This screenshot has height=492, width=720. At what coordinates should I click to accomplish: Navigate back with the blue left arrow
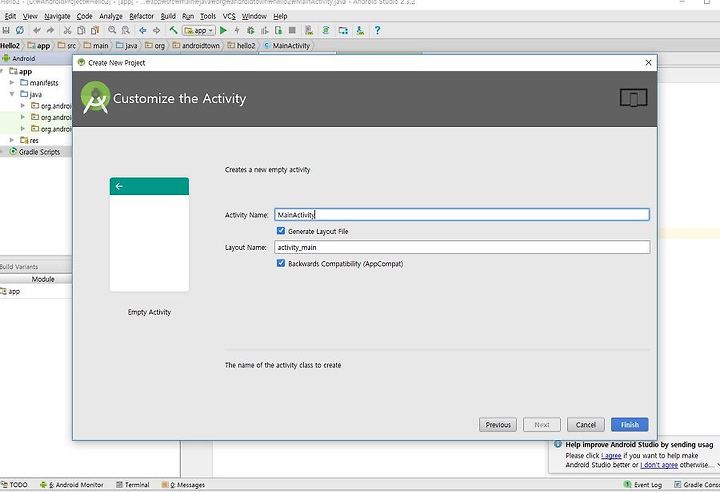click(x=143, y=30)
